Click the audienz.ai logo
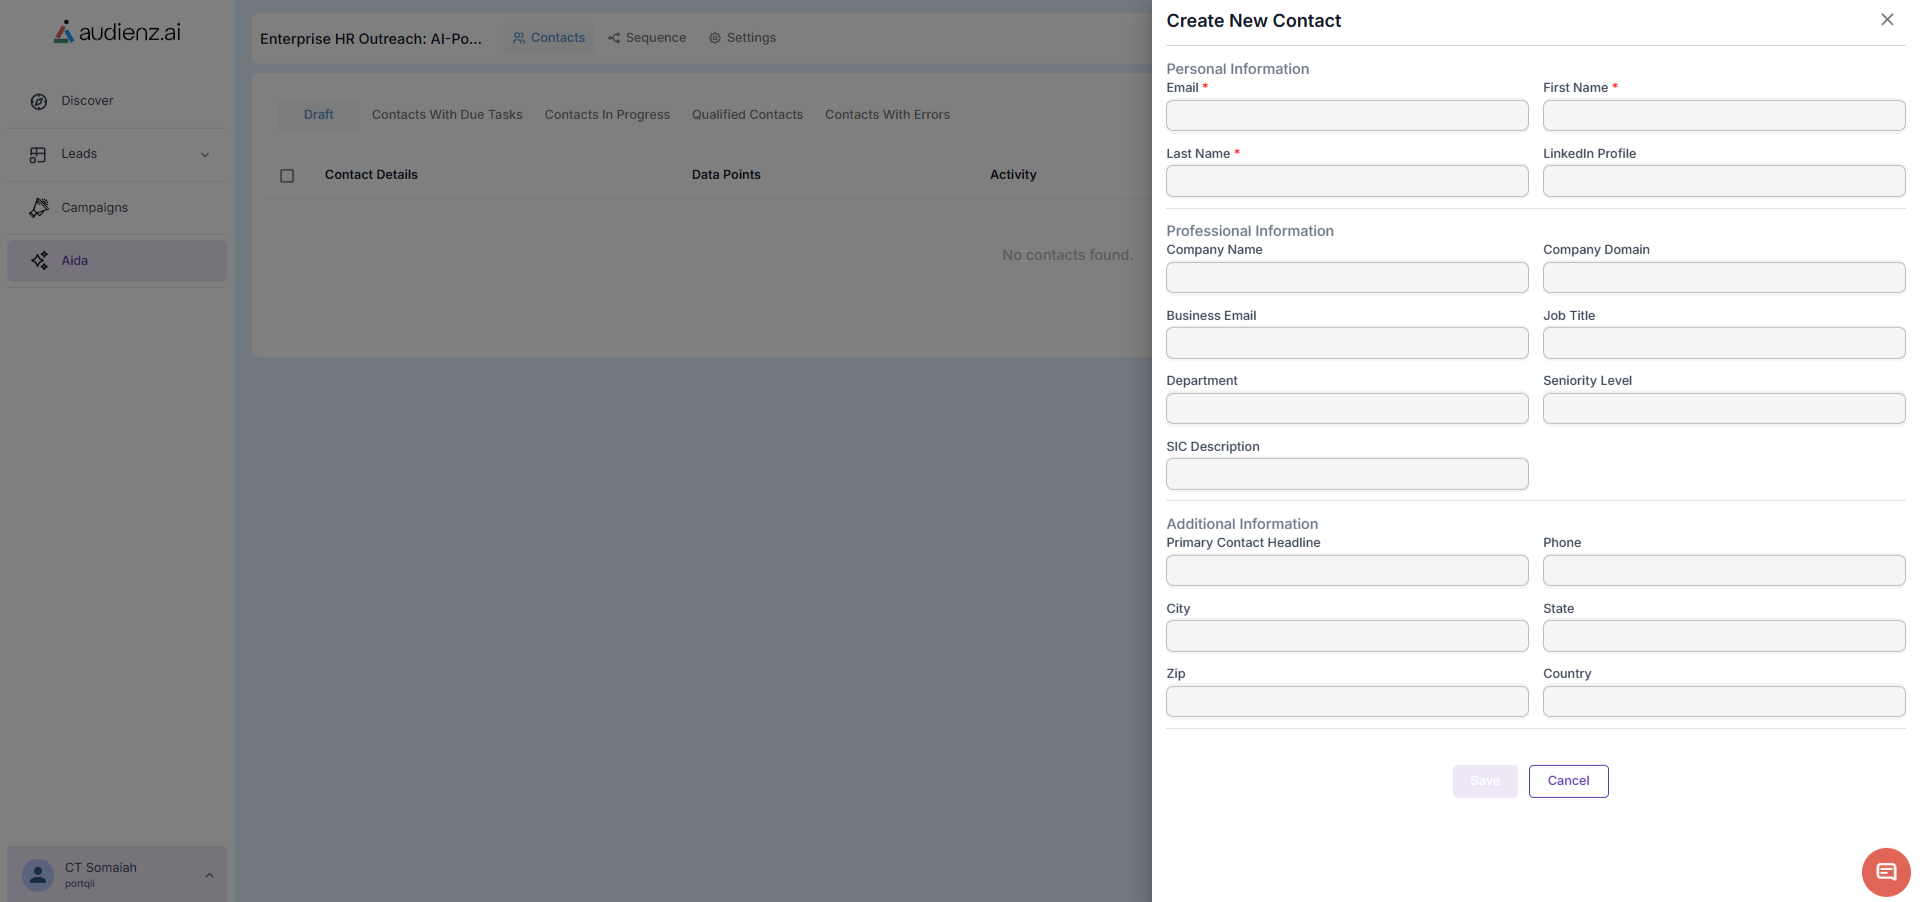1920x902 pixels. point(117,32)
